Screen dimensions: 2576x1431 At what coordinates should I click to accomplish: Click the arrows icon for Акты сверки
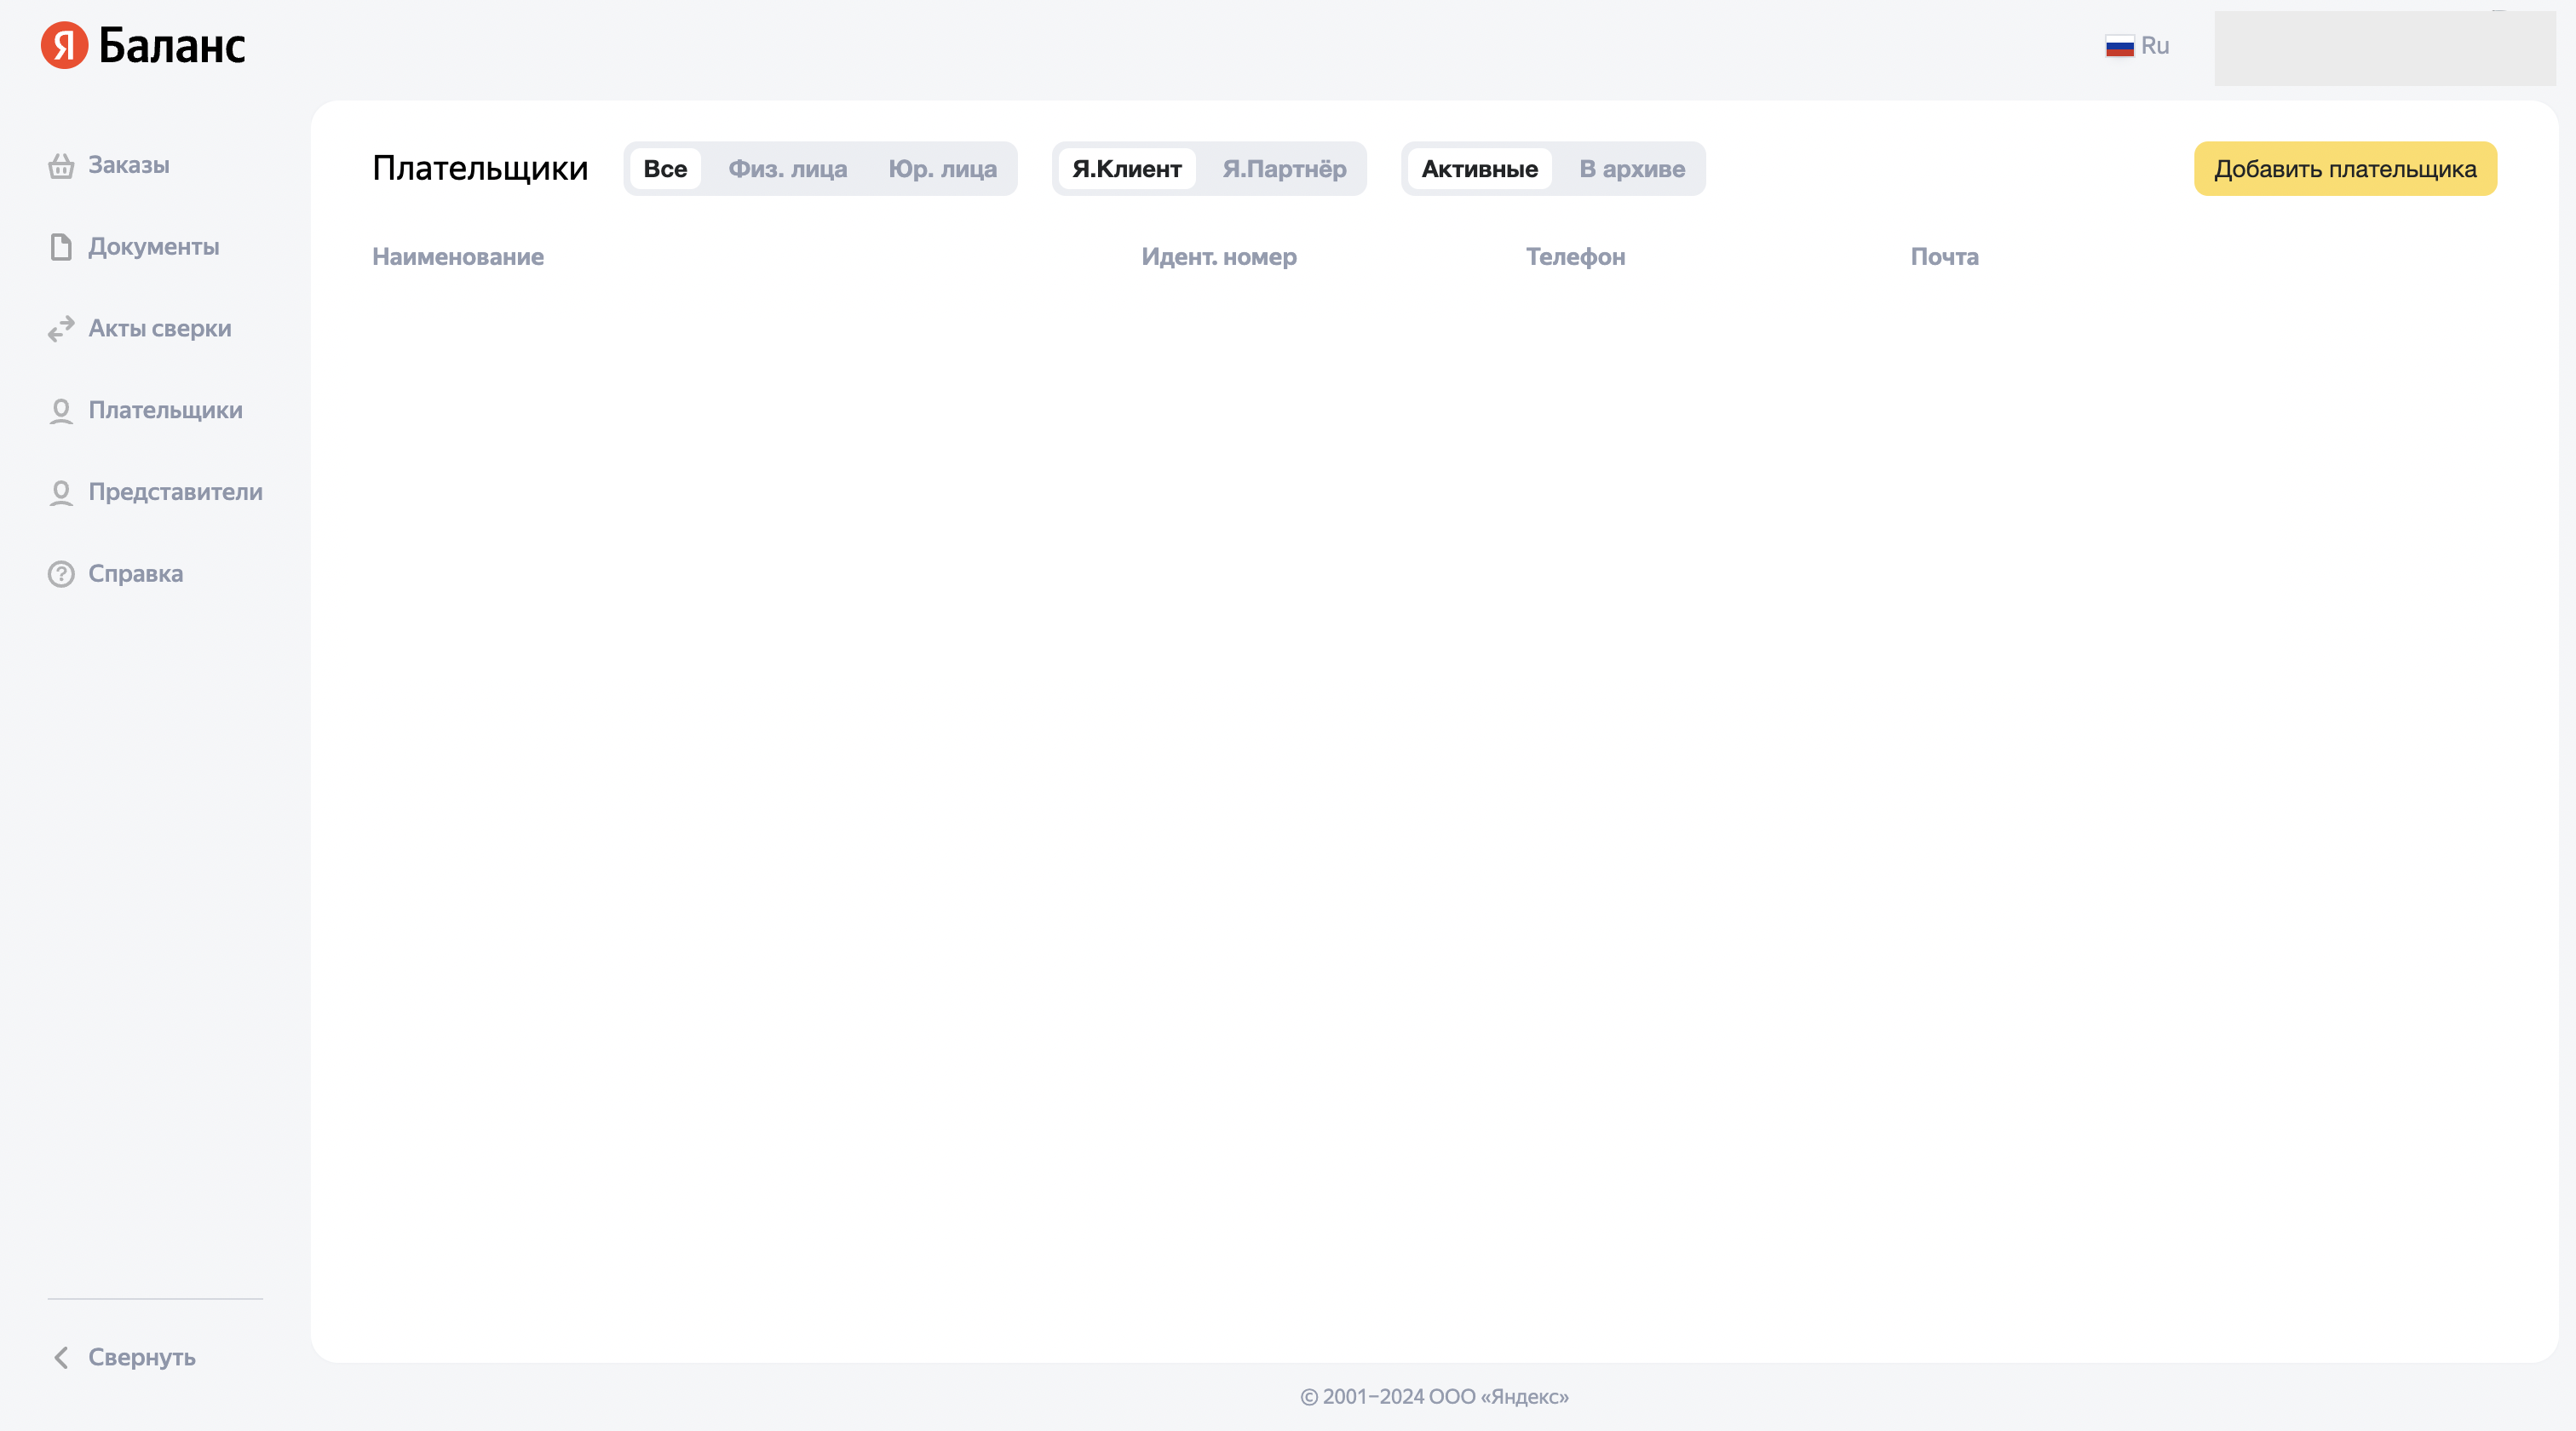click(61, 329)
